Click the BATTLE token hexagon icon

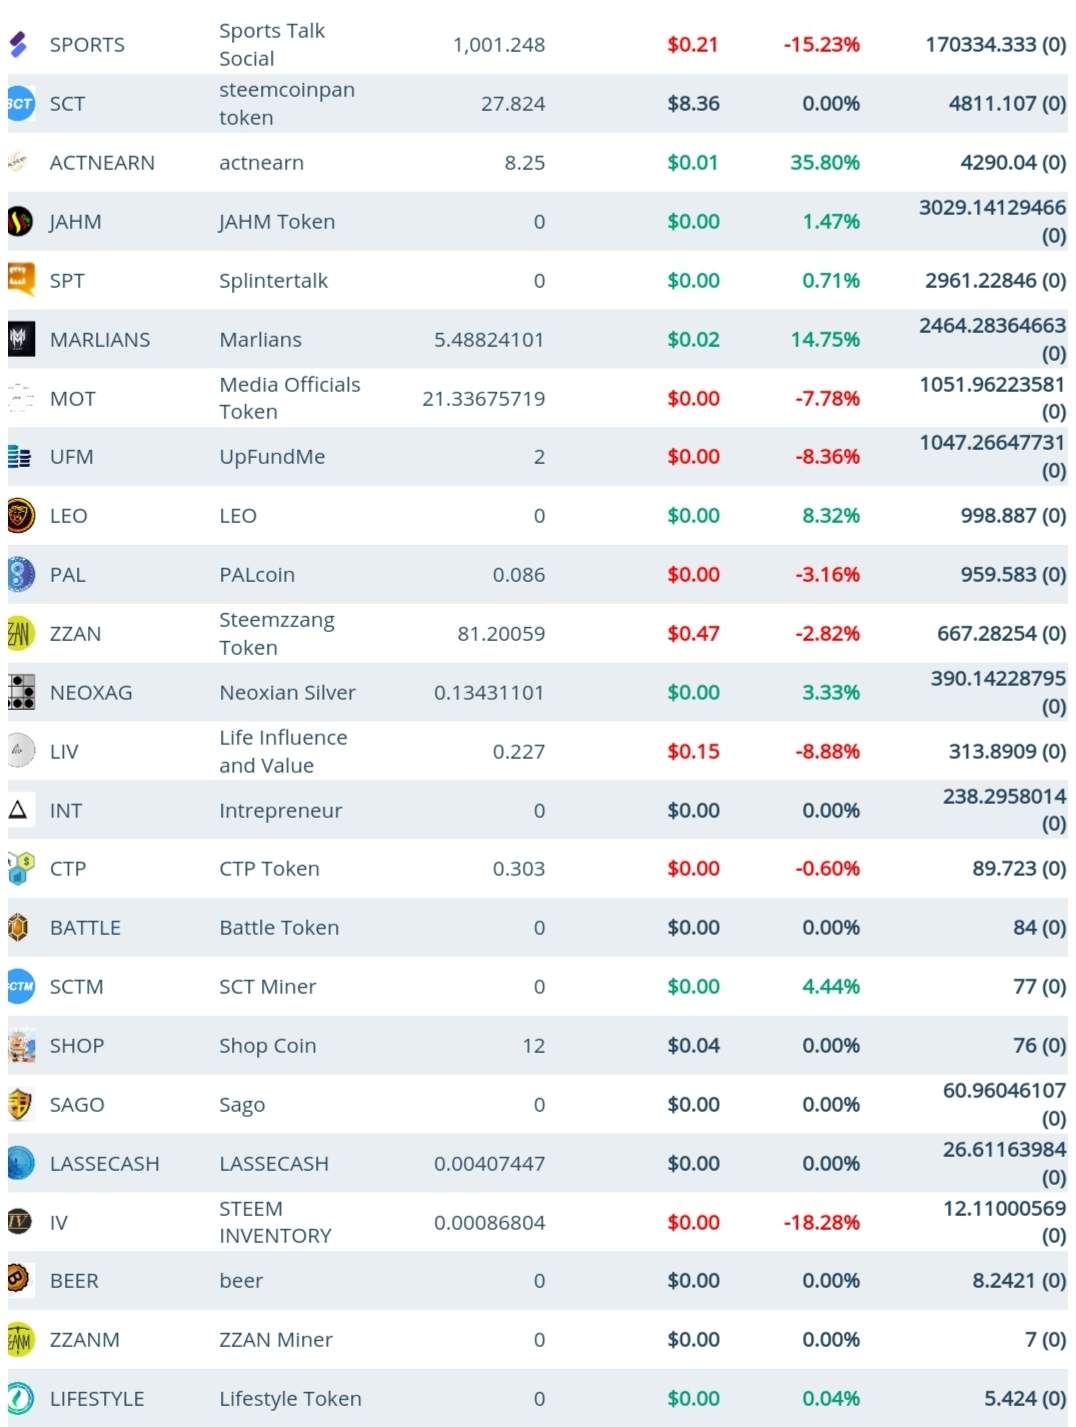pos(18,928)
